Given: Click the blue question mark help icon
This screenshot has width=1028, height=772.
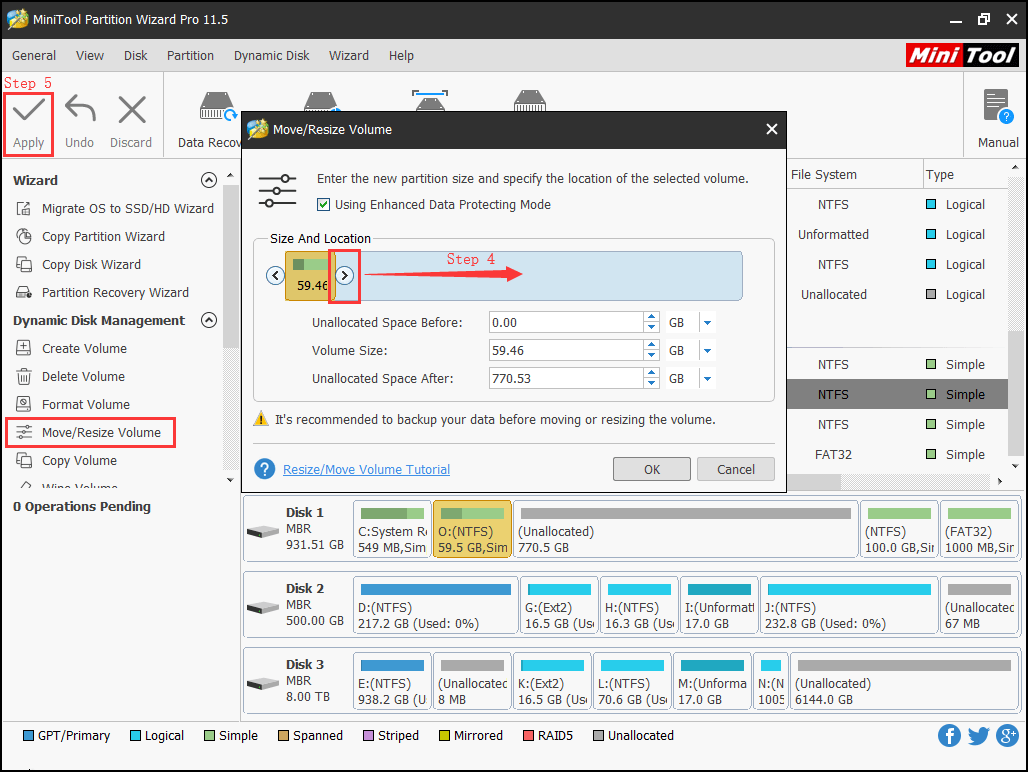Looking at the screenshot, I should click(x=265, y=469).
